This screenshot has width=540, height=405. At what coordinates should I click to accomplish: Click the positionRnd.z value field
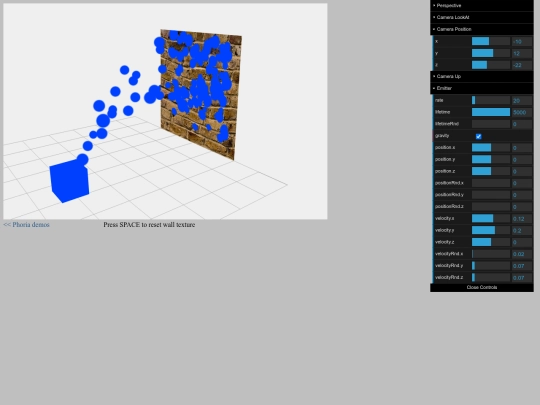[522, 206]
